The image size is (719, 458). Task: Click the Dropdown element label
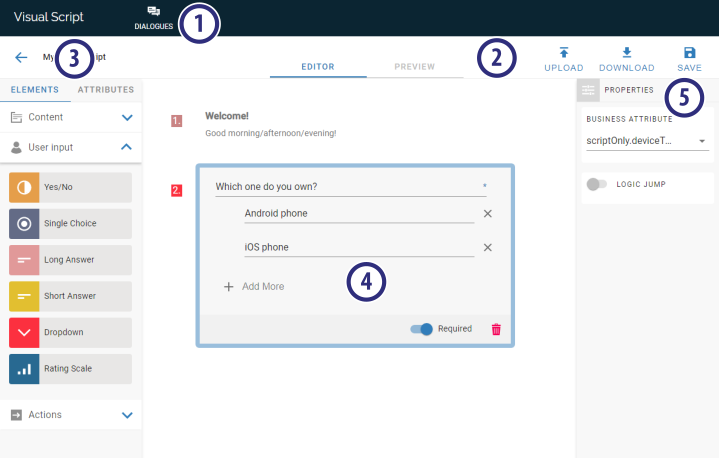point(64,332)
